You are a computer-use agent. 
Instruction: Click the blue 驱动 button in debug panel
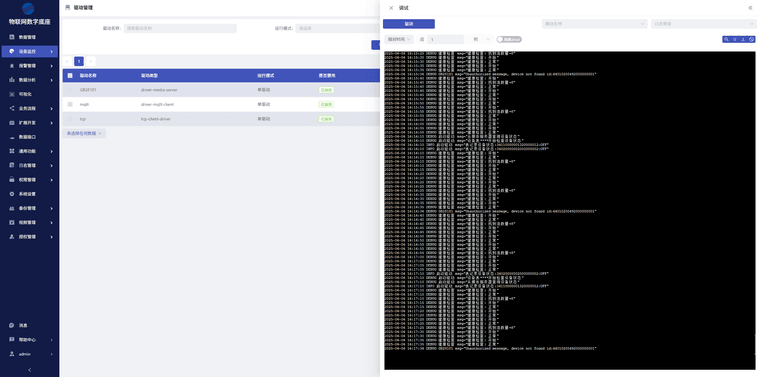click(x=409, y=24)
